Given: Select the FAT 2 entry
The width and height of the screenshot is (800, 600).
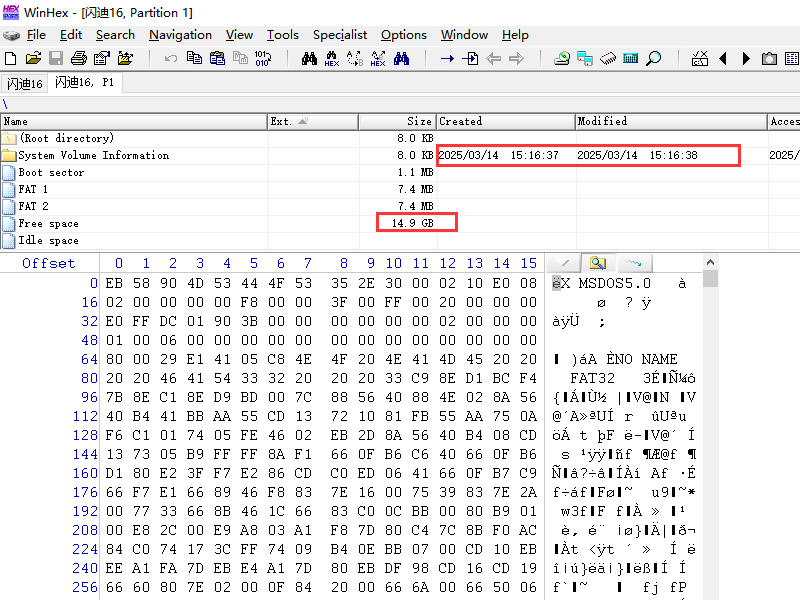Looking at the screenshot, I should (x=33, y=206).
